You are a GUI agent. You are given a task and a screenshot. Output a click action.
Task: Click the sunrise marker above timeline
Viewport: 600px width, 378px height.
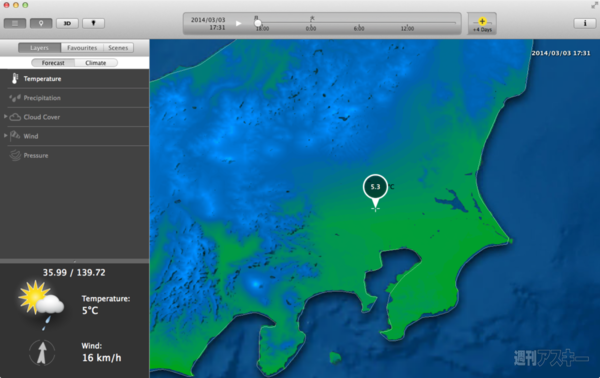(312, 18)
